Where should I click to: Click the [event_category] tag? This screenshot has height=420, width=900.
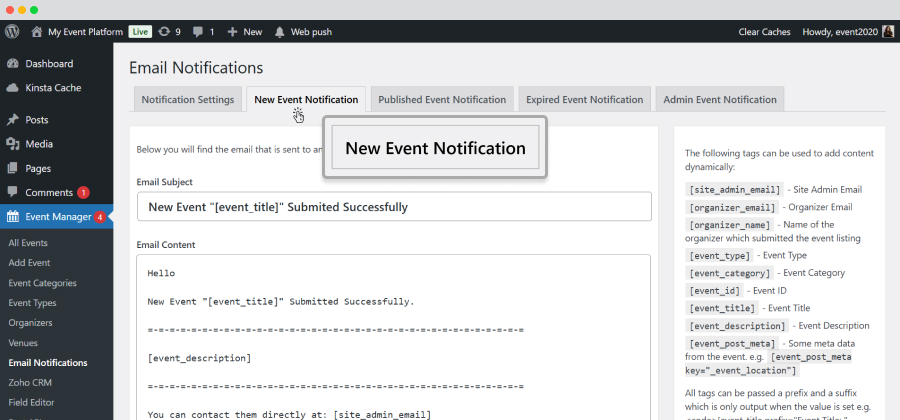[x=730, y=273]
